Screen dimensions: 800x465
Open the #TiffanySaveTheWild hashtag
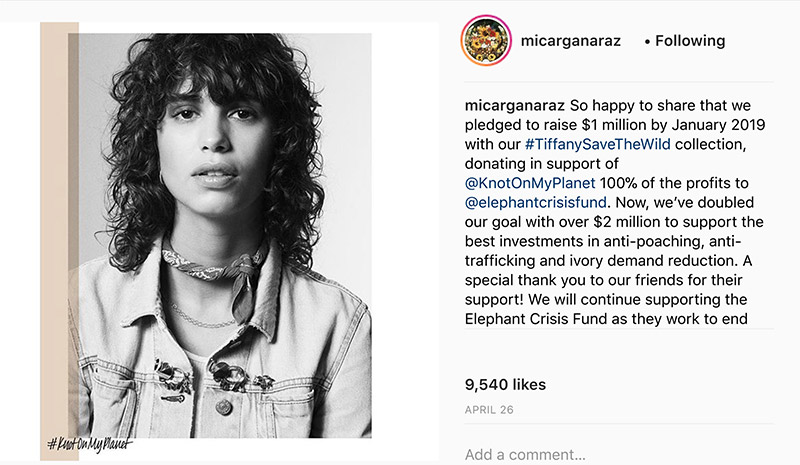click(588, 144)
